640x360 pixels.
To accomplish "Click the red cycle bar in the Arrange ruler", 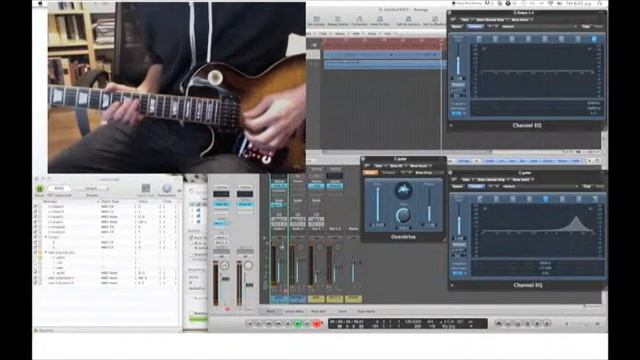I will (x=383, y=44).
